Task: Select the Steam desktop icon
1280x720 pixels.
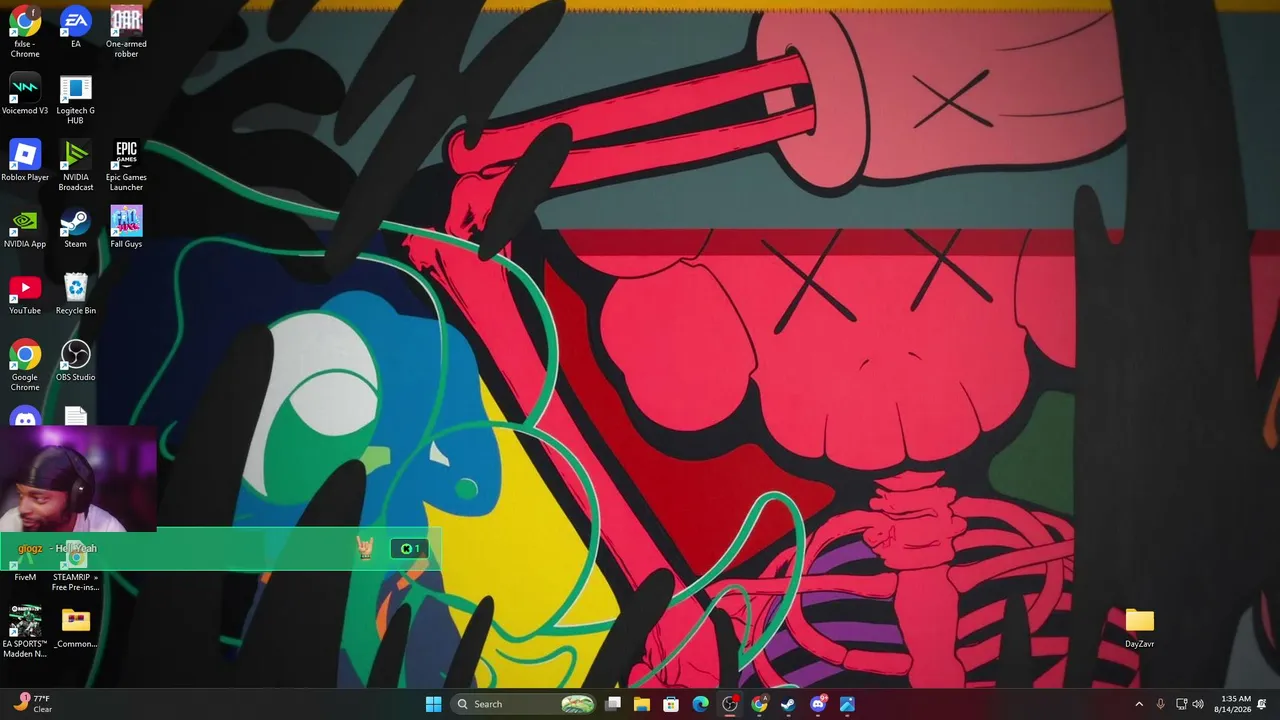Action: pyautogui.click(x=75, y=227)
